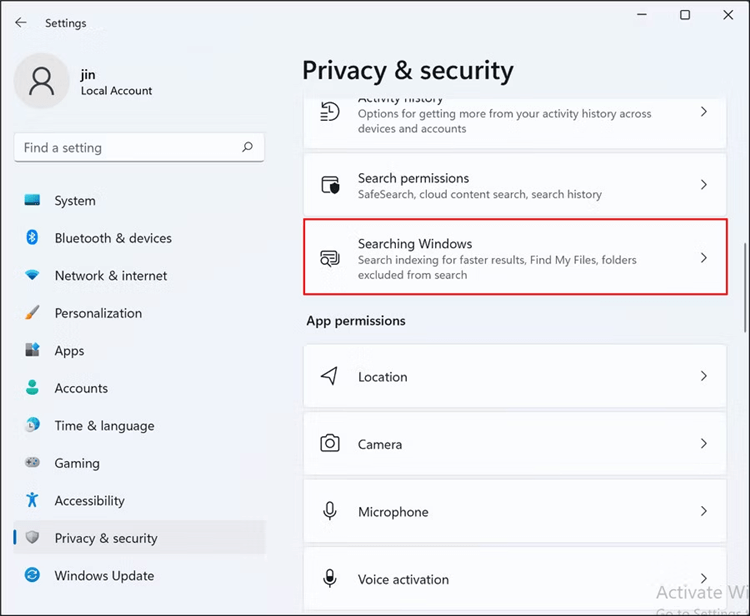Click the Privacy & security shield icon
Screen dimensions: 750x616
pyautogui.click(x=32, y=537)
